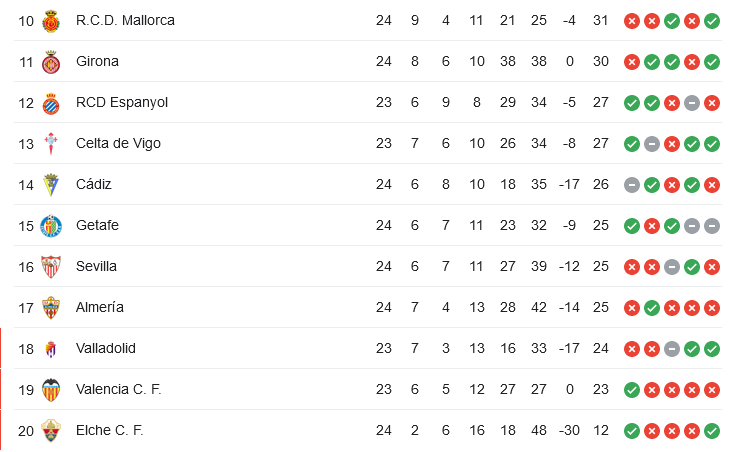Click the Valencia C. F. bat crest
The image size is (732, 452).
[x=51, y=390]
